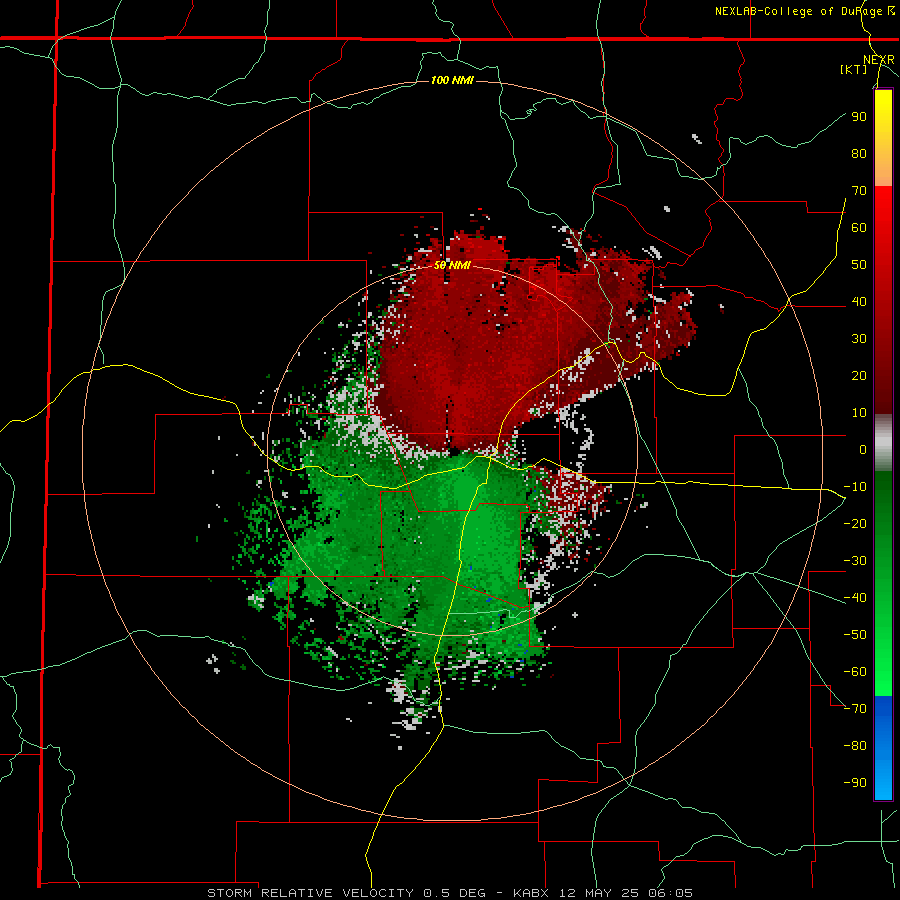This screenshot has width=900, height=900.
Task: Click the "50 NMI" range ring label
Action: pos(452,265)
